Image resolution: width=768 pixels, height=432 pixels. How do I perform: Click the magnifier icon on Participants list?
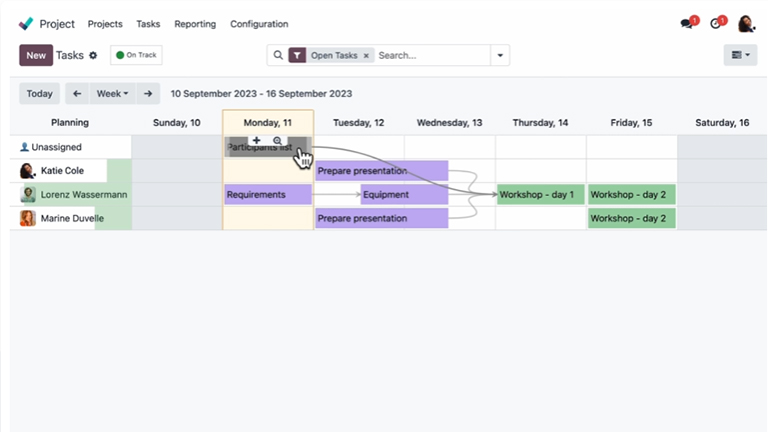278,141
